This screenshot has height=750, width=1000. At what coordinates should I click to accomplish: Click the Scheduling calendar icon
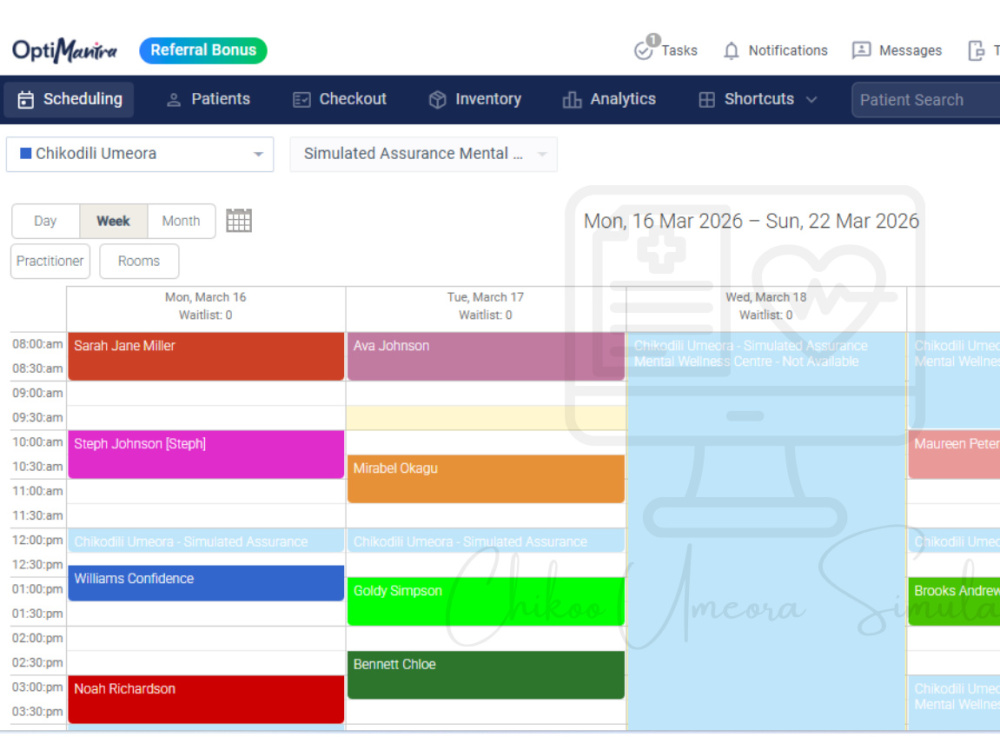point(26,99)
